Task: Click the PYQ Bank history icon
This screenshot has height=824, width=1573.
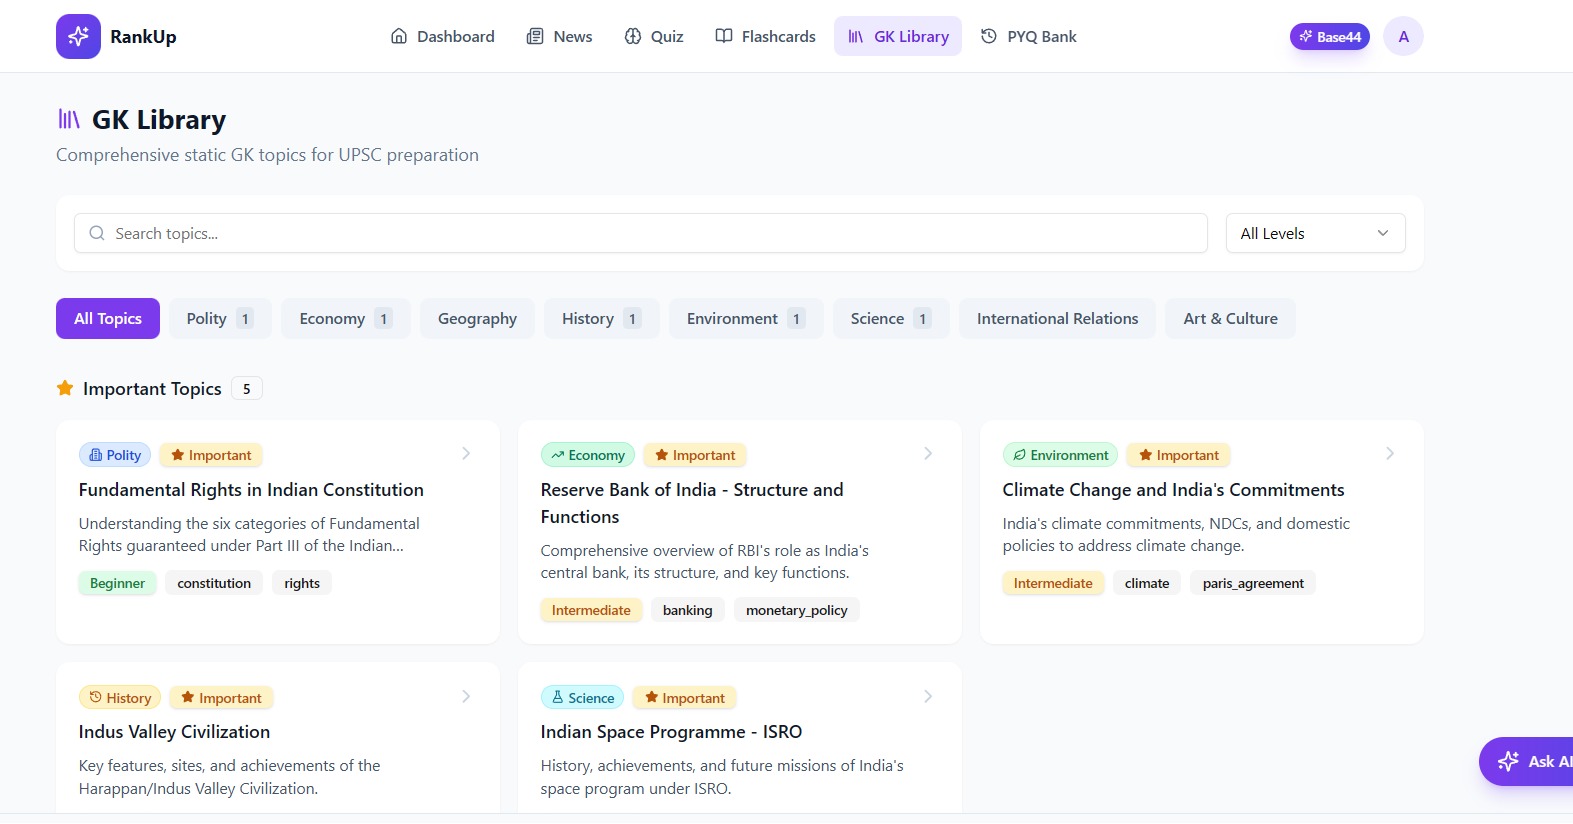Action: coord(989,37)
